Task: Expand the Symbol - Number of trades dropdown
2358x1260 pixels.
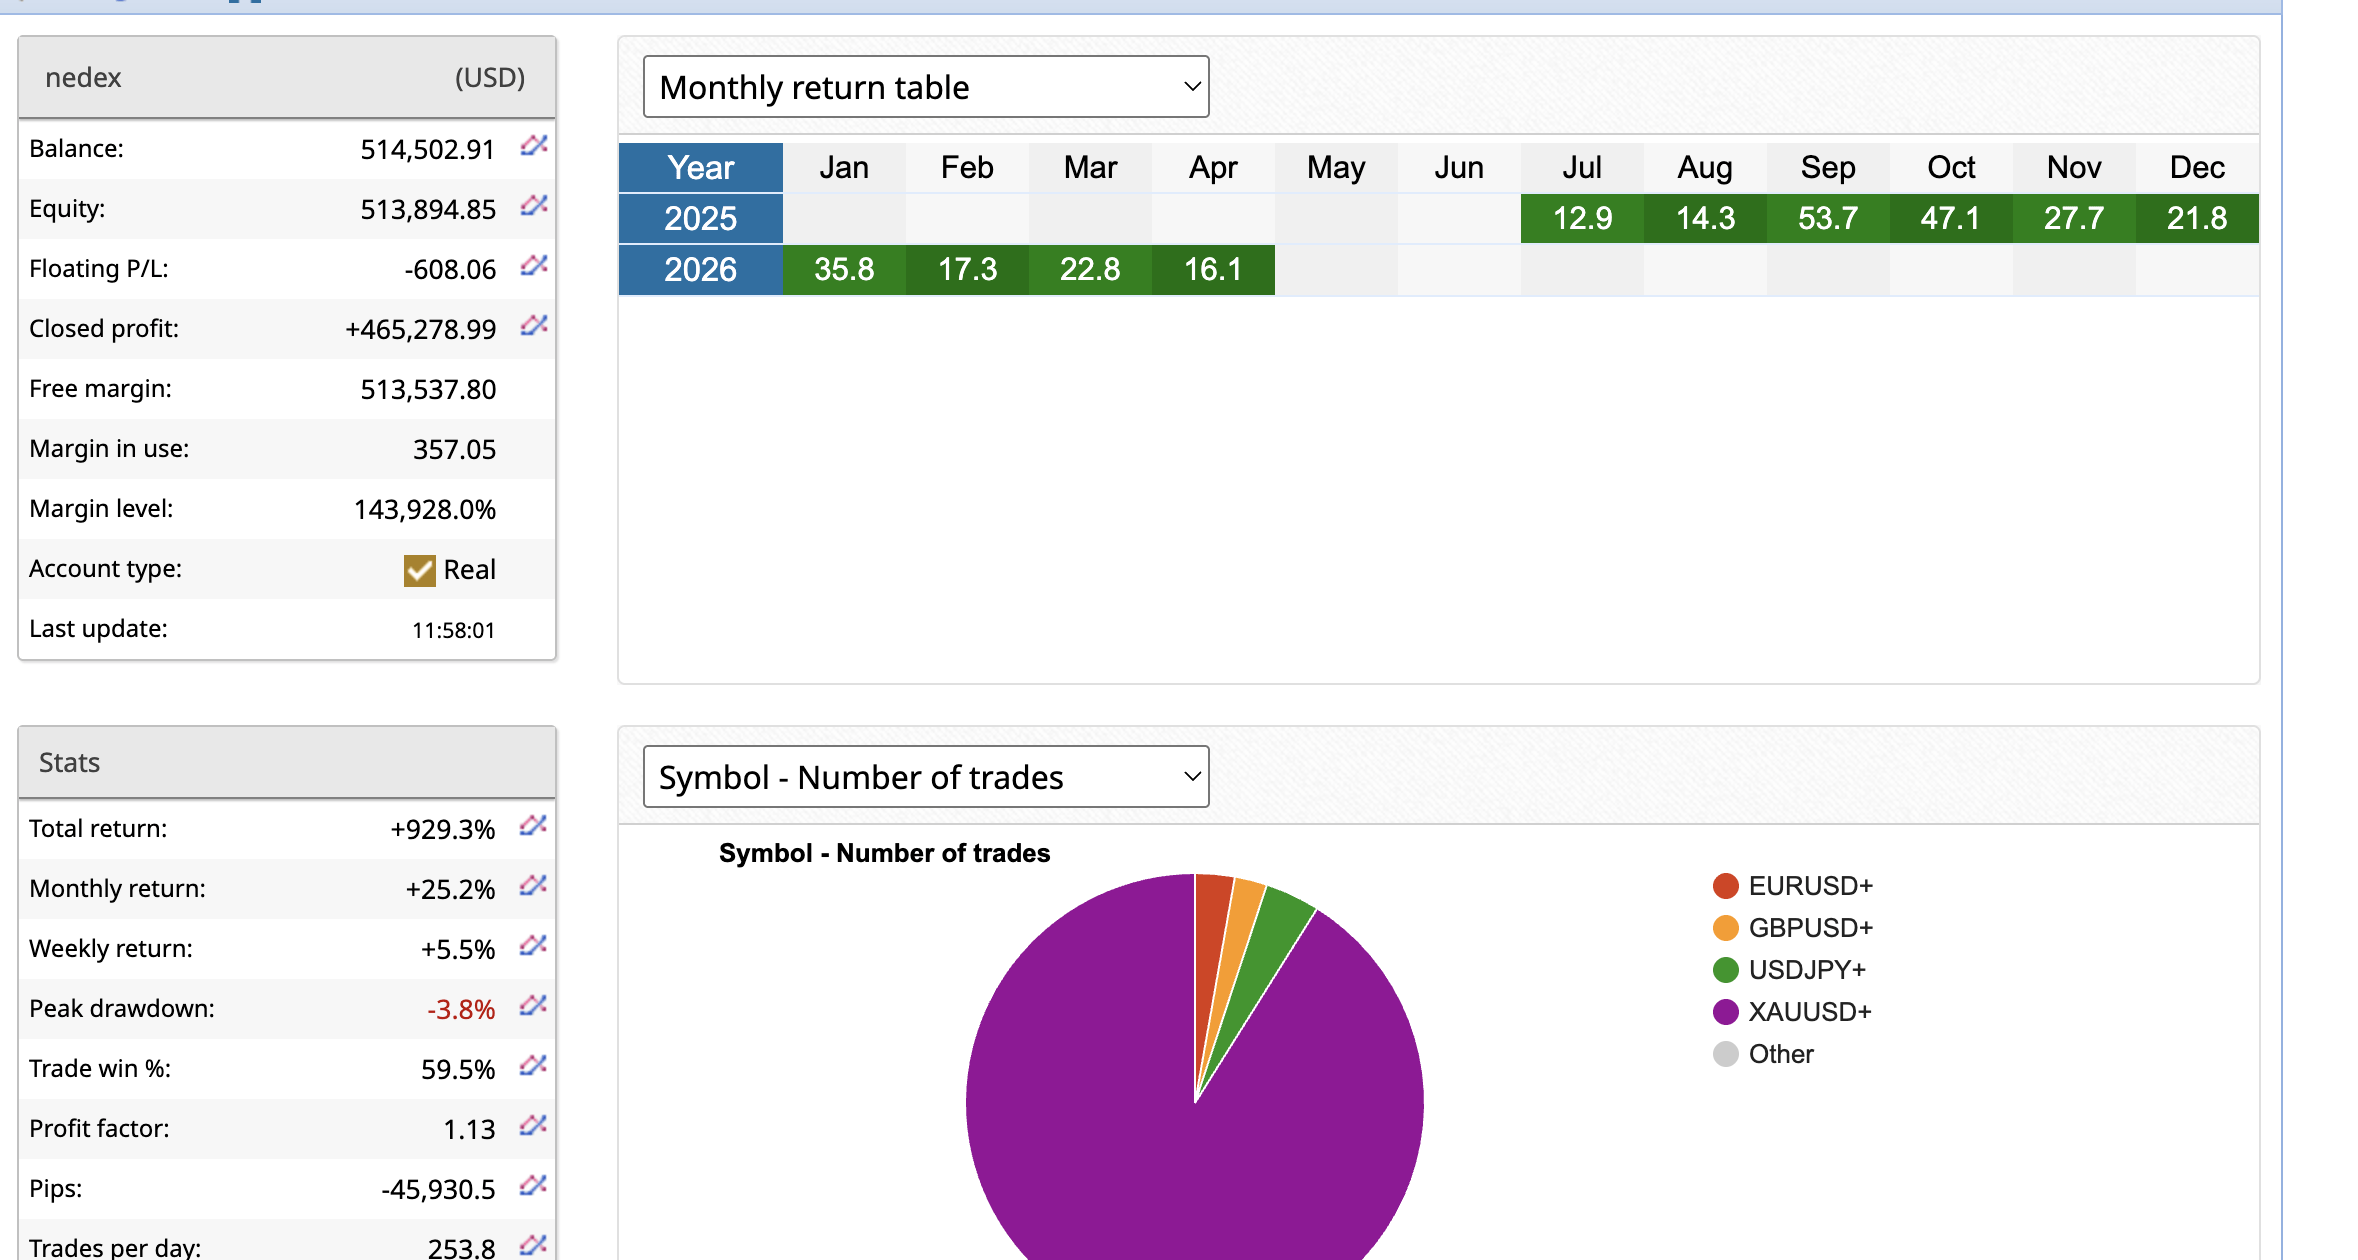Action: 926,777
